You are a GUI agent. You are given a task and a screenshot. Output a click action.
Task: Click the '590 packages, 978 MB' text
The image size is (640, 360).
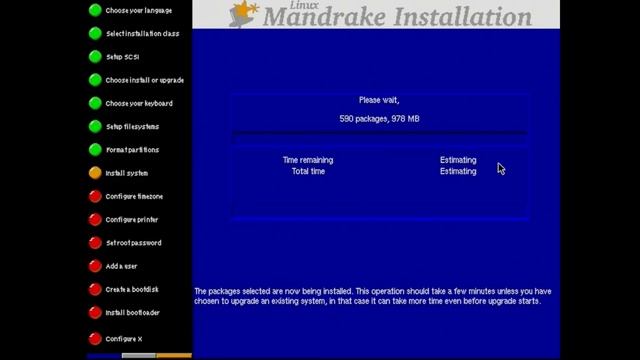tap(379, 119)
